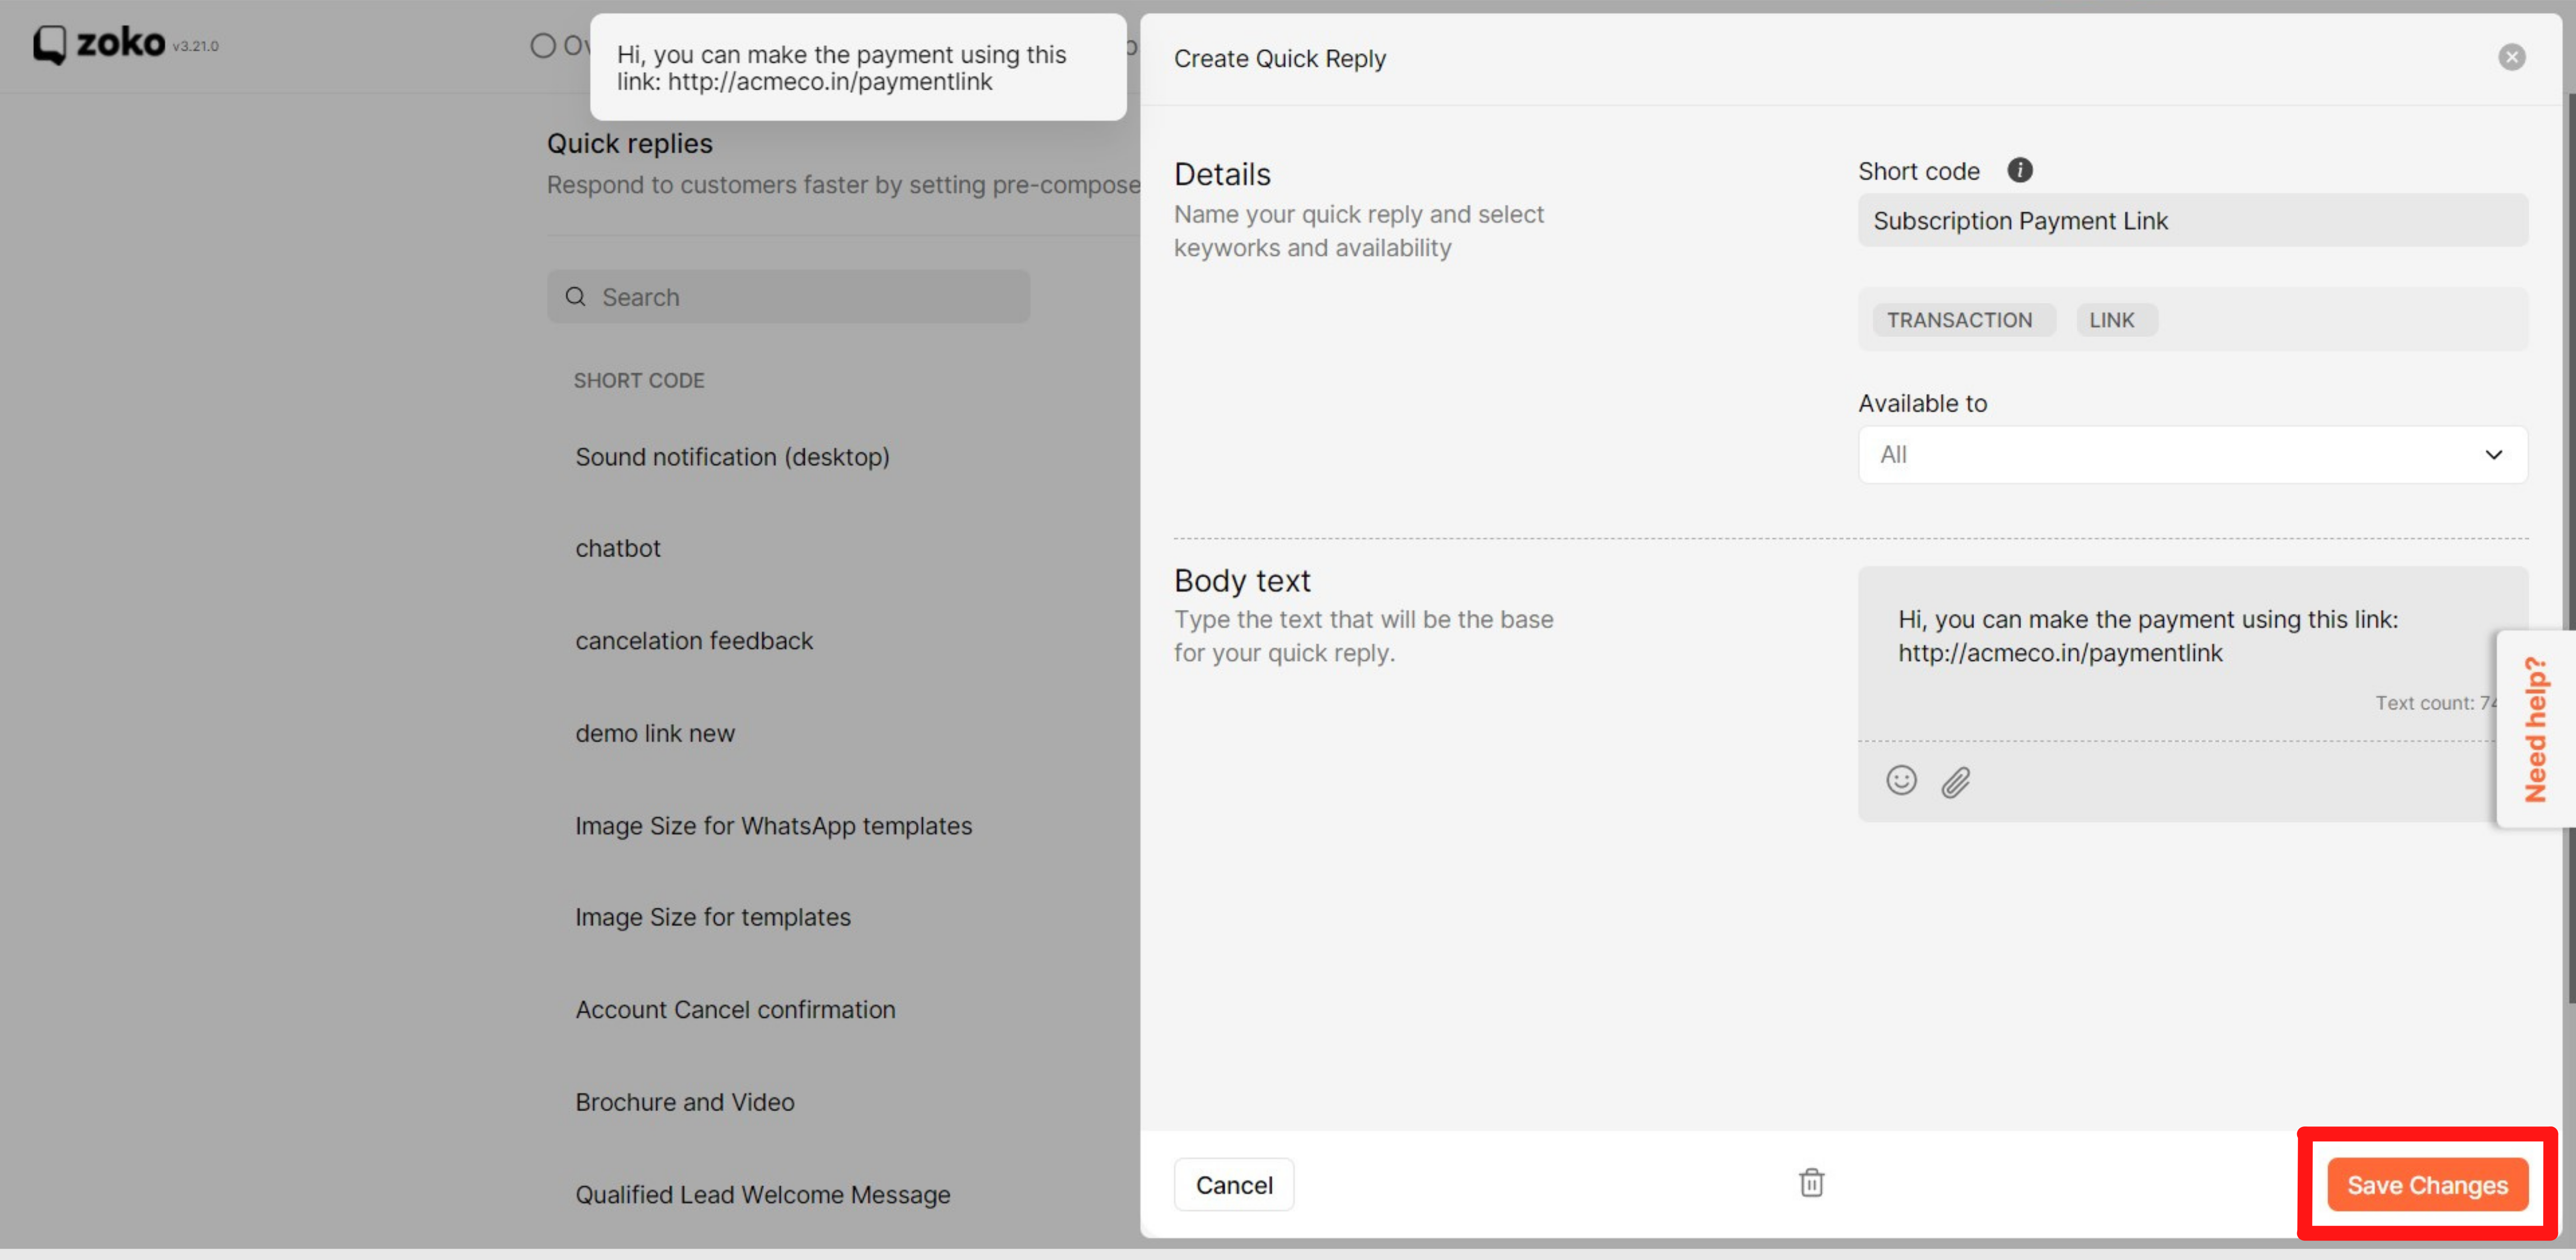Image resolution: width=2576 pixels, height=1260 pixels.
Task: Open the Short code info tooltip
Action: coord(2019,170)
